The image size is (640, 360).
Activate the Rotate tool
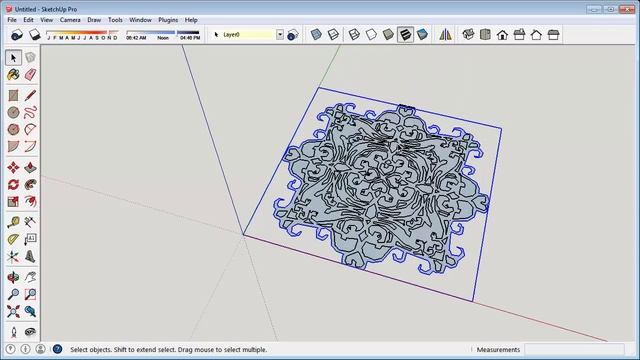(x=13, y=184)
